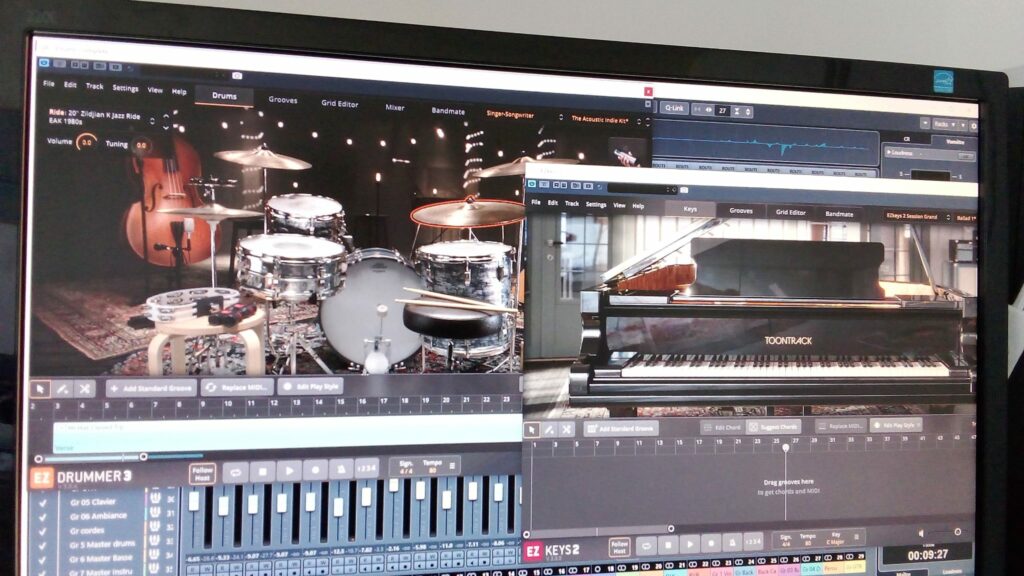This screenshot has width=1024, height=576.
Task: Toggle Follow Host in EZkeys
Action: pos(619,546)
